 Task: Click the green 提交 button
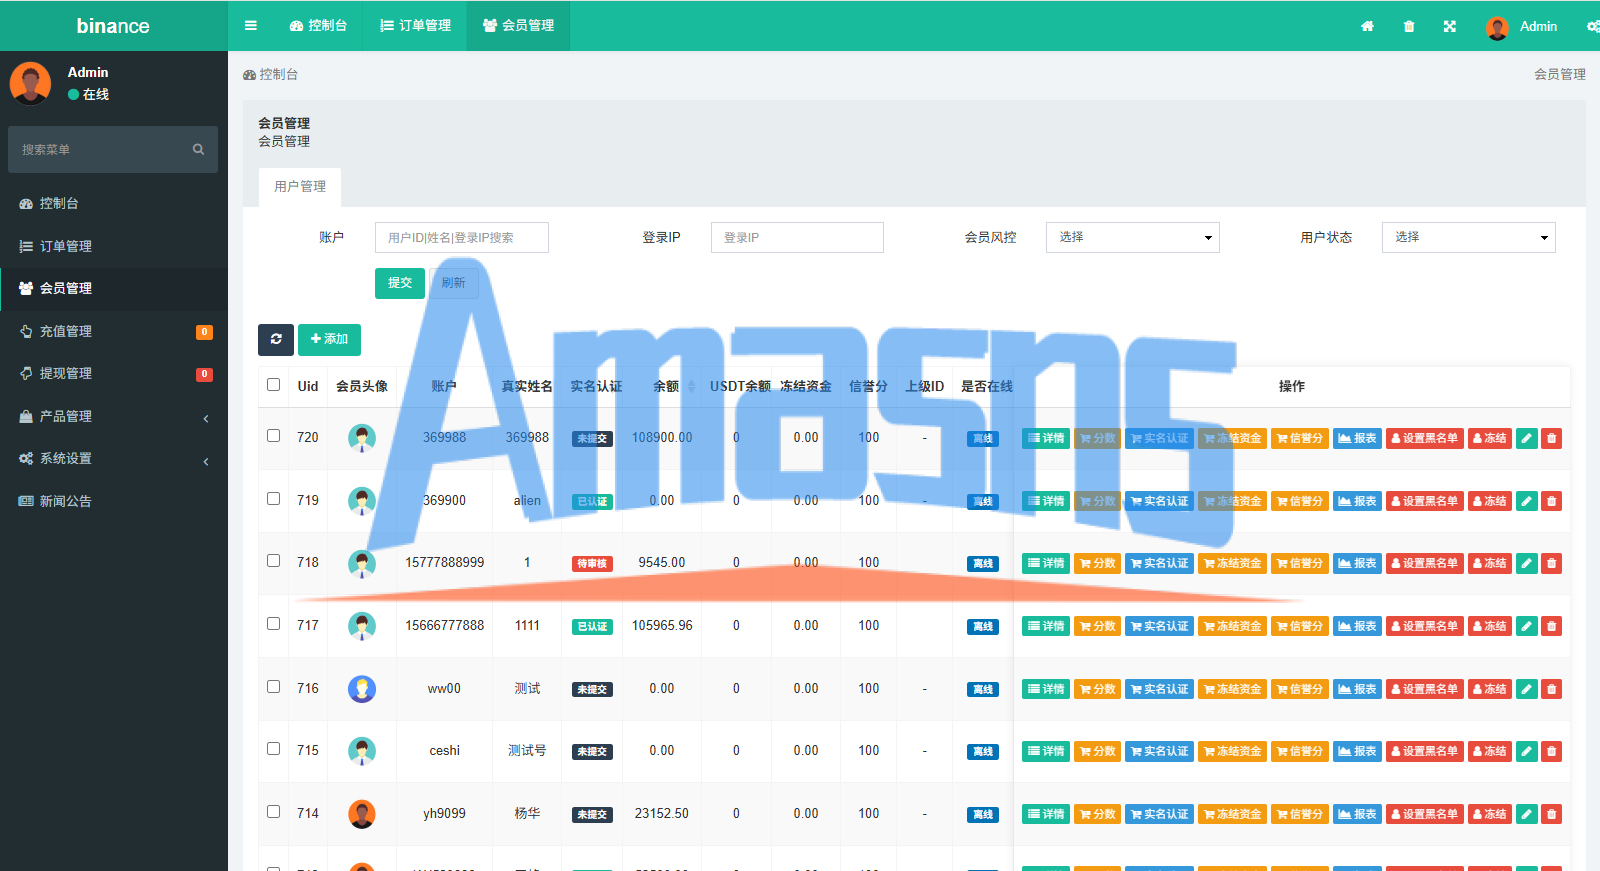coord(400,283)
